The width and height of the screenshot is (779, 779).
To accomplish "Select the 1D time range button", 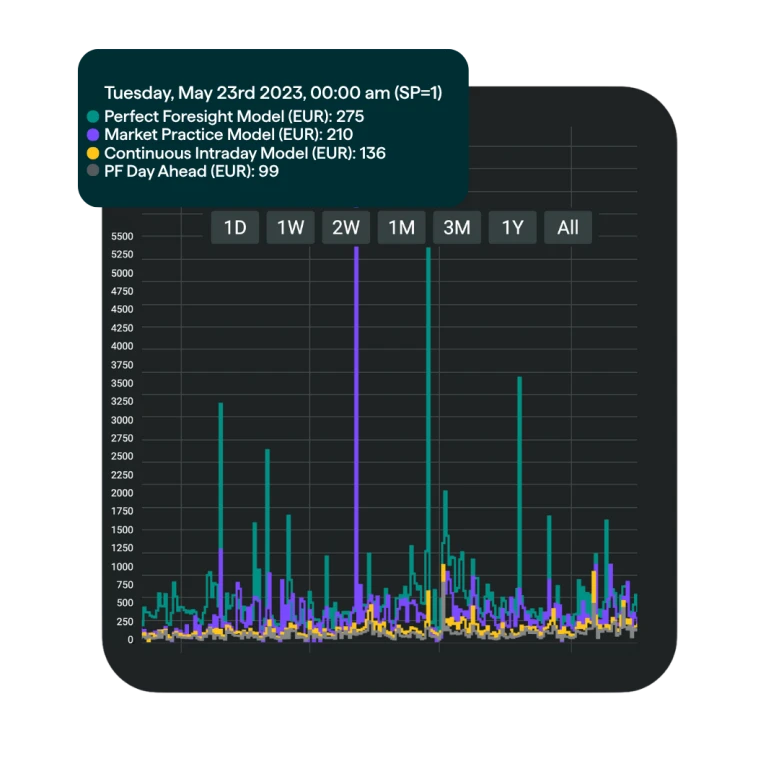I will (x=235, y=228).
